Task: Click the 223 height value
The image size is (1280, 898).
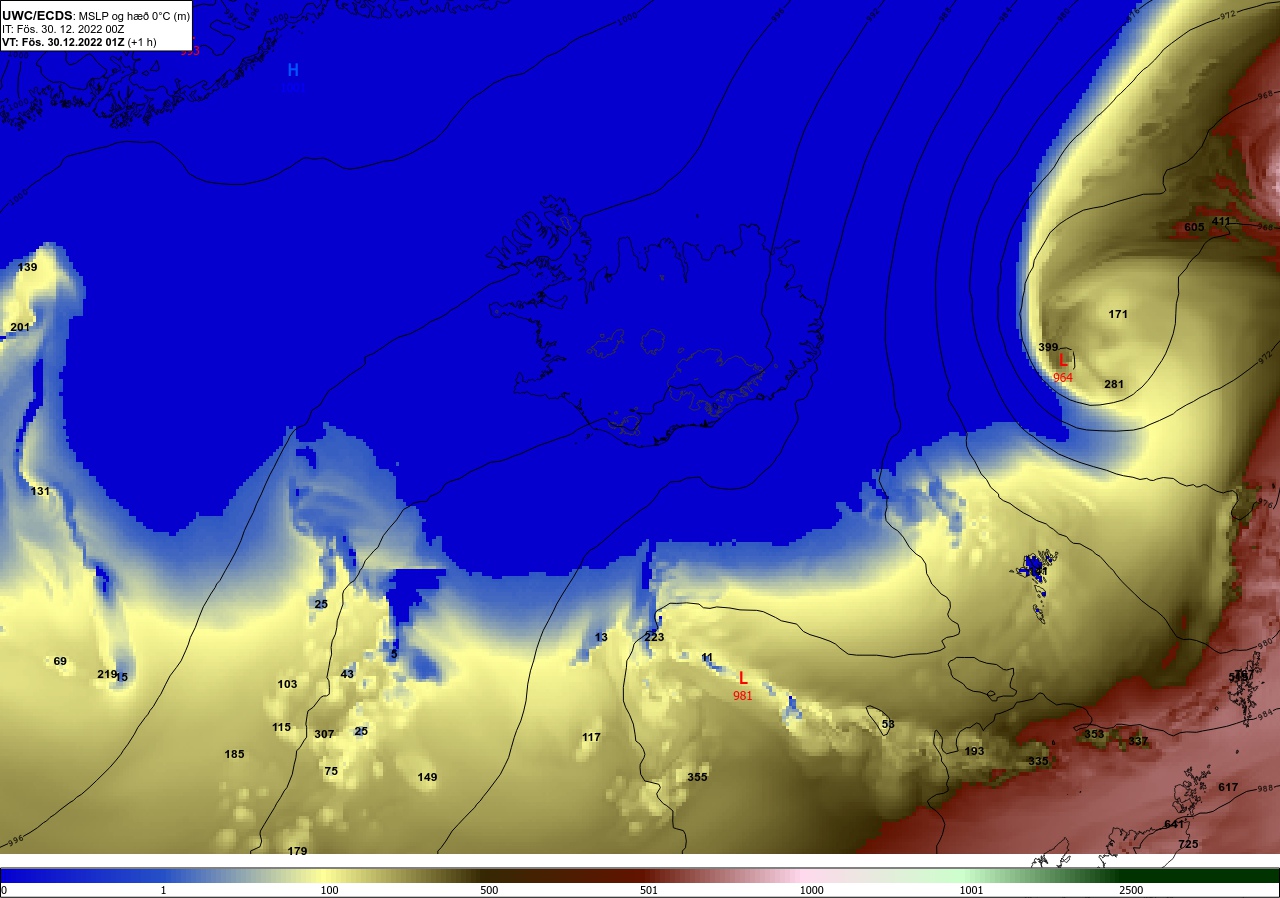Action: [654, 638]
